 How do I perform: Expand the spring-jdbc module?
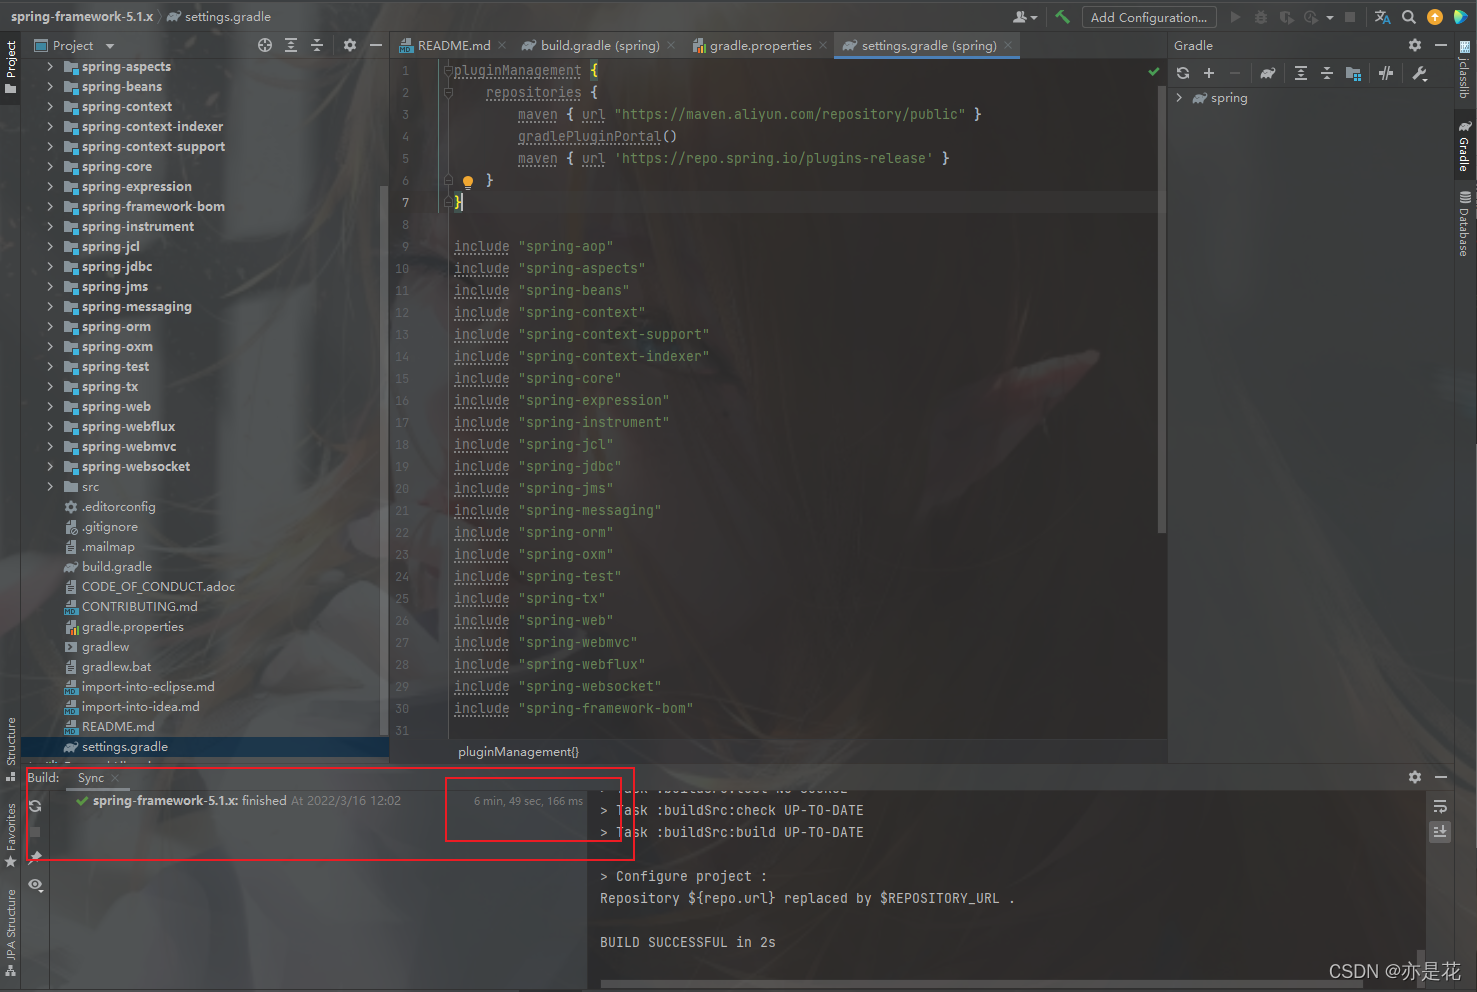pyautogui.click(x=50, y=267)
